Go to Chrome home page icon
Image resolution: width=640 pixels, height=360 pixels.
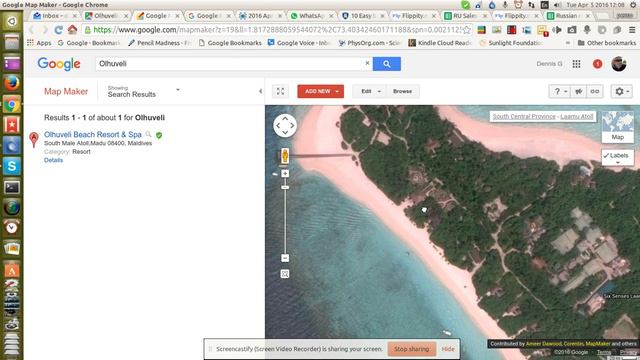[72, 30]
